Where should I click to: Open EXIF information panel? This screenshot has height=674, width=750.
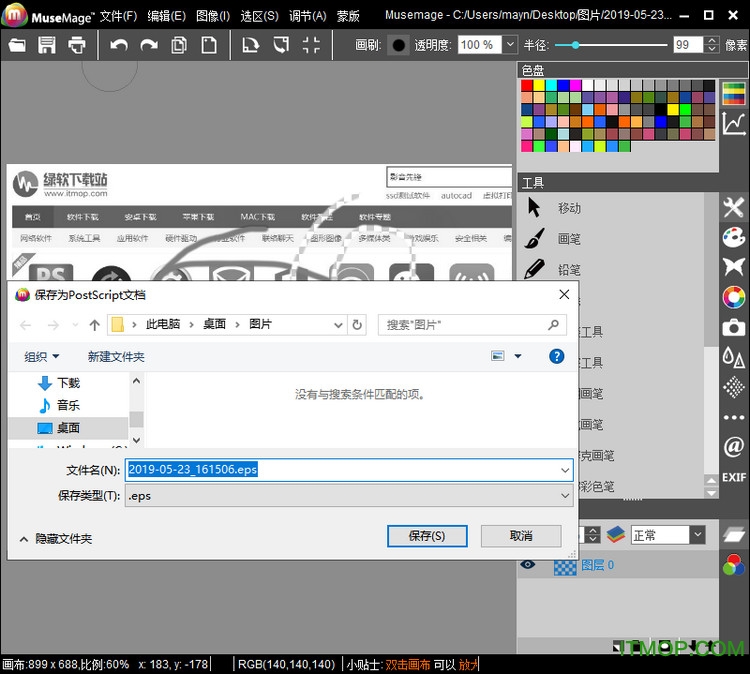click(734, 477)
